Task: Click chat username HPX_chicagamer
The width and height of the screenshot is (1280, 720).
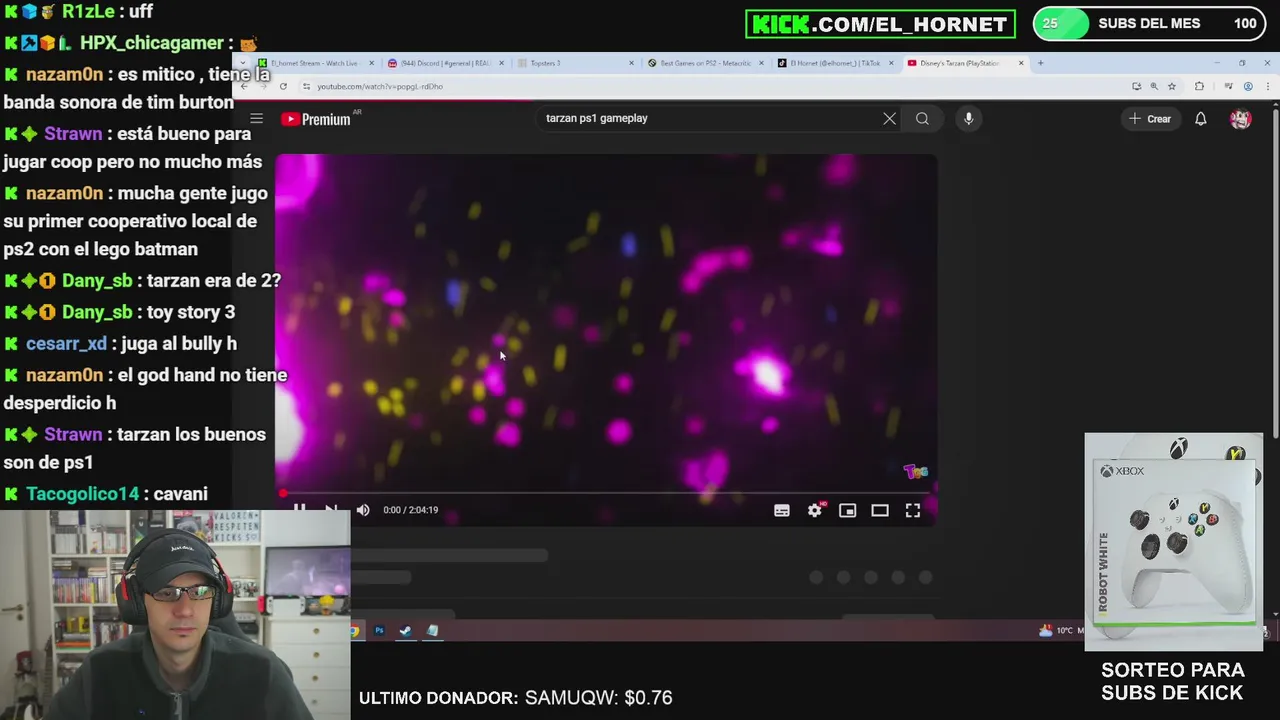Action: click(x=152, y=43)
